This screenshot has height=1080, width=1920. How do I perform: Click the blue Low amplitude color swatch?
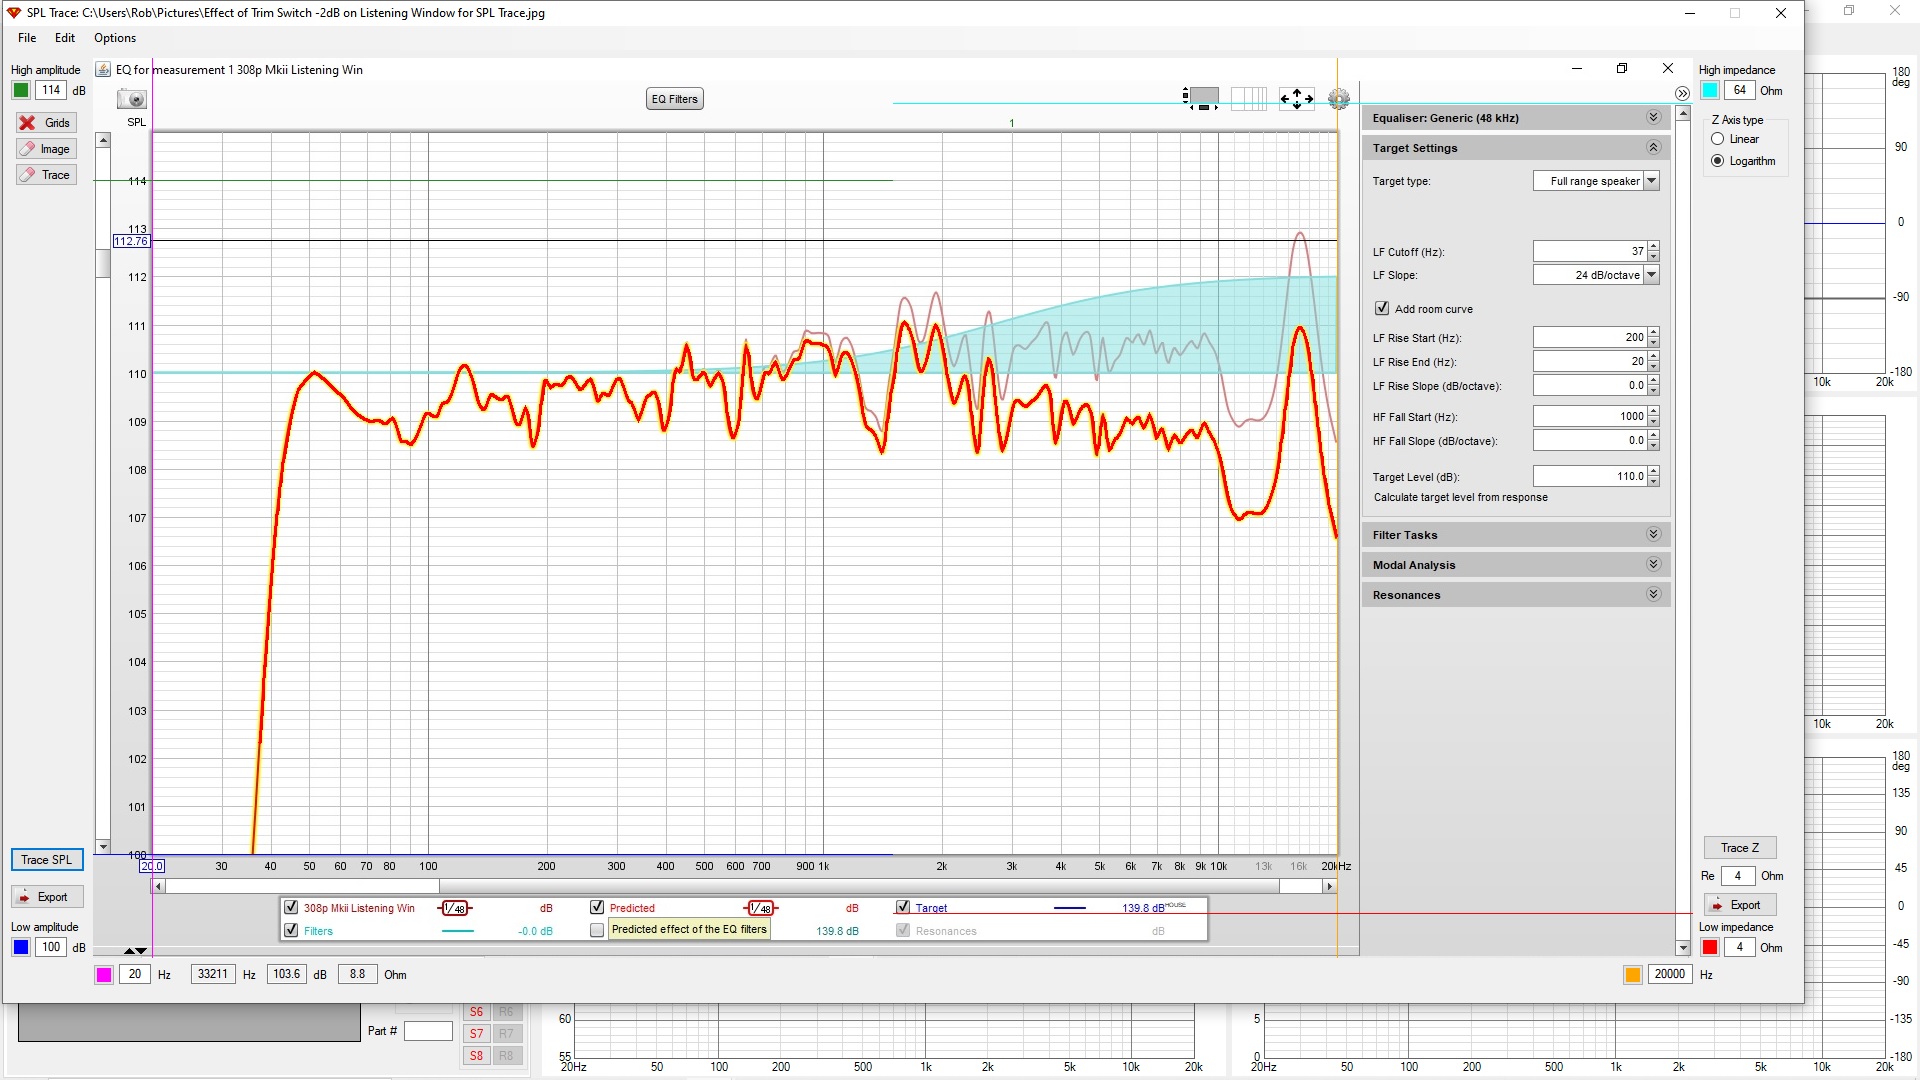pos(21,947)
